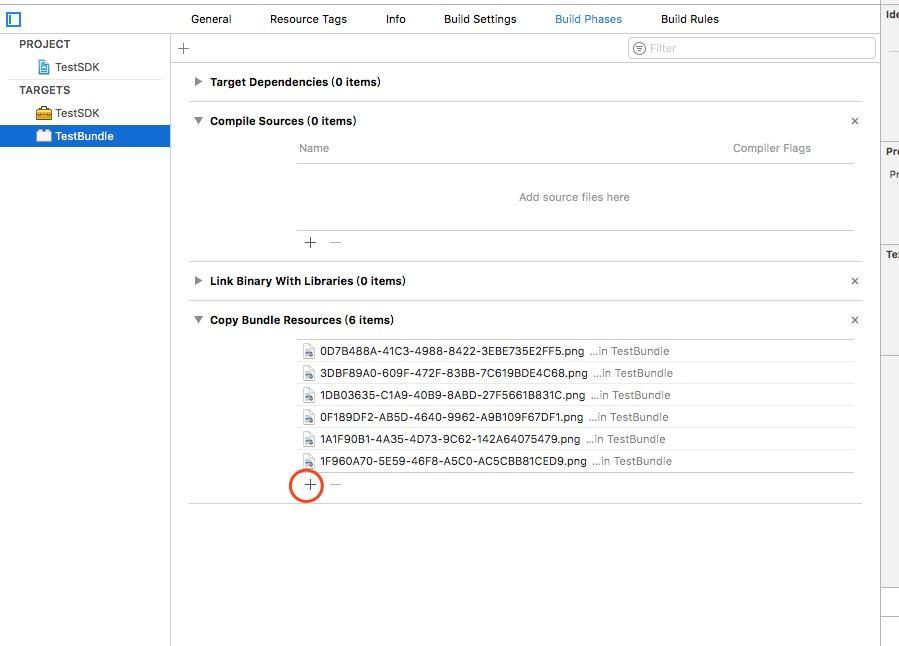Select 1A1F90B1-4A35-4D73-9C62-142A64075479.png
899x646 pixels.
pos(575,439)
